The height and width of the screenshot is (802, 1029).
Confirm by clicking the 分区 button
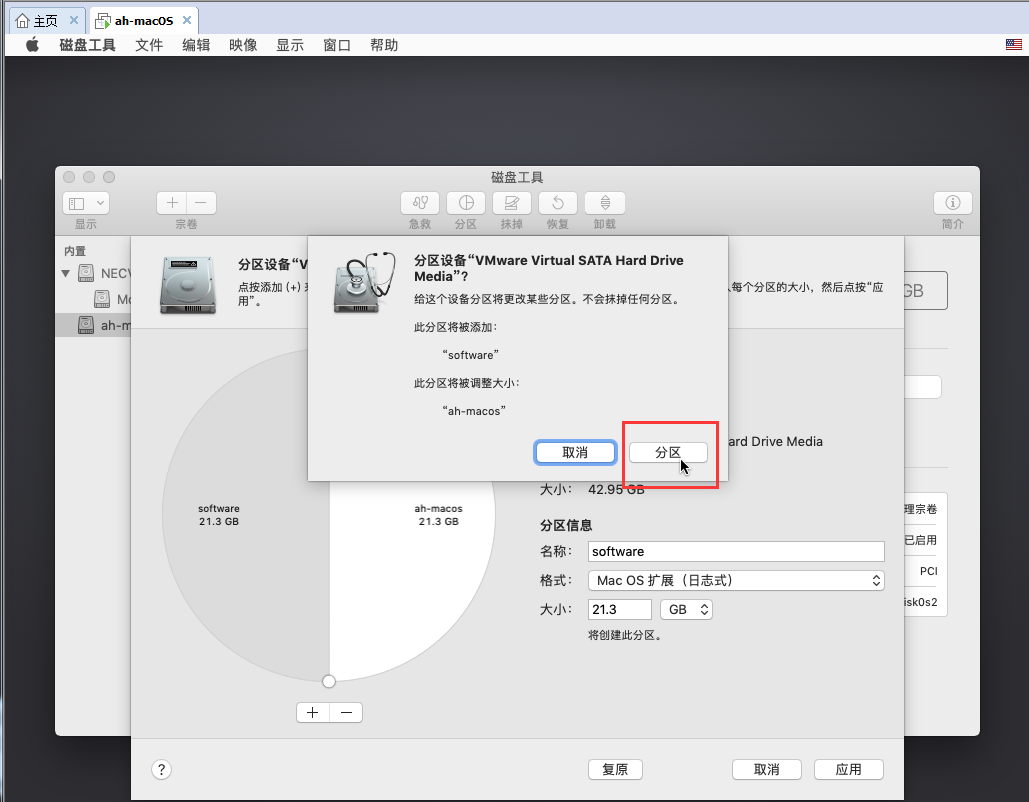668,453
